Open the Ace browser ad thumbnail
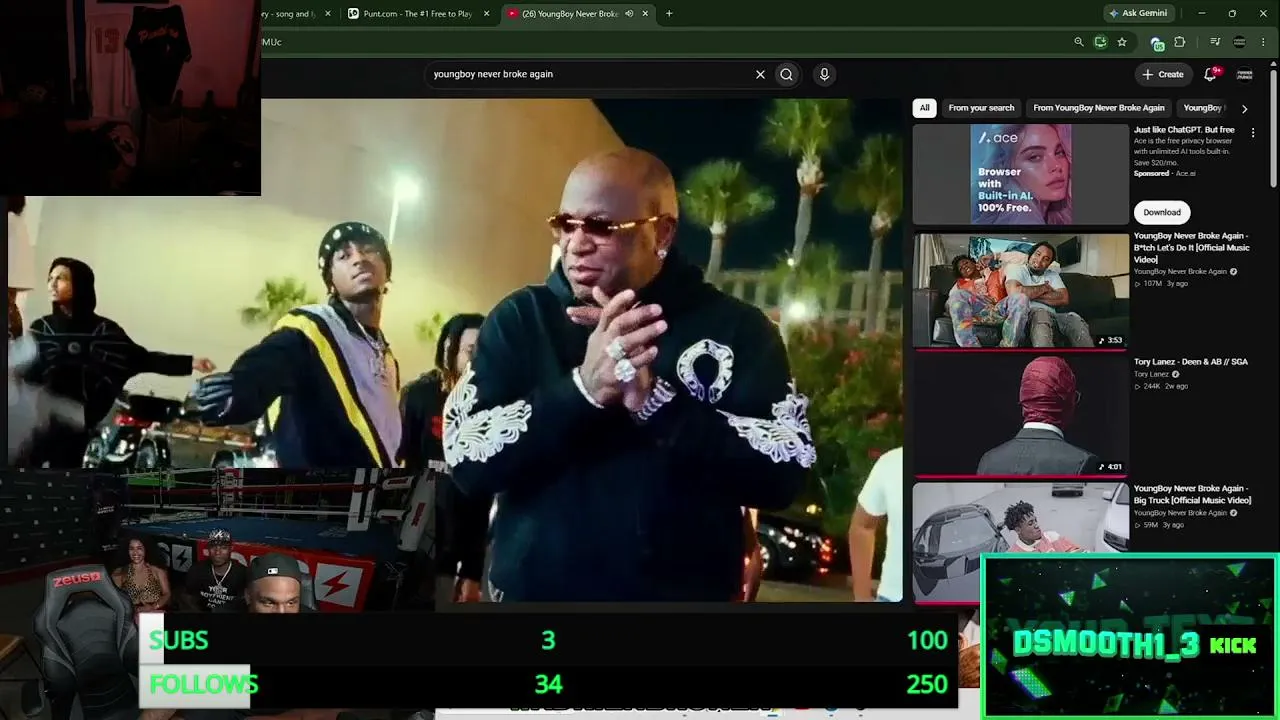The image size is (1280, 720). tap(1020, 174)
